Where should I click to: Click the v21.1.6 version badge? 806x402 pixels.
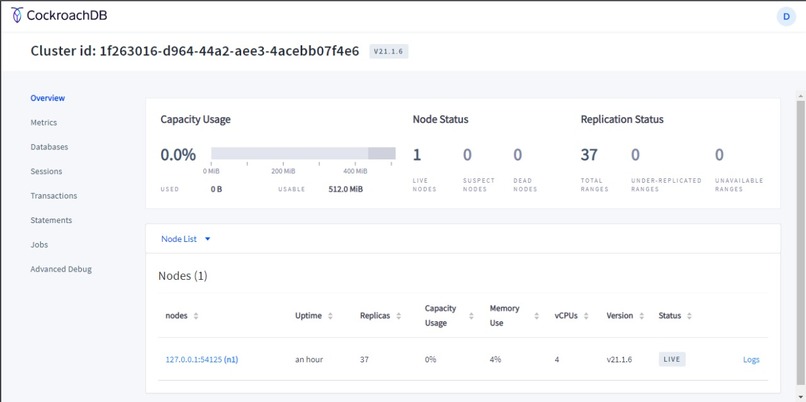tap(389, 51)
